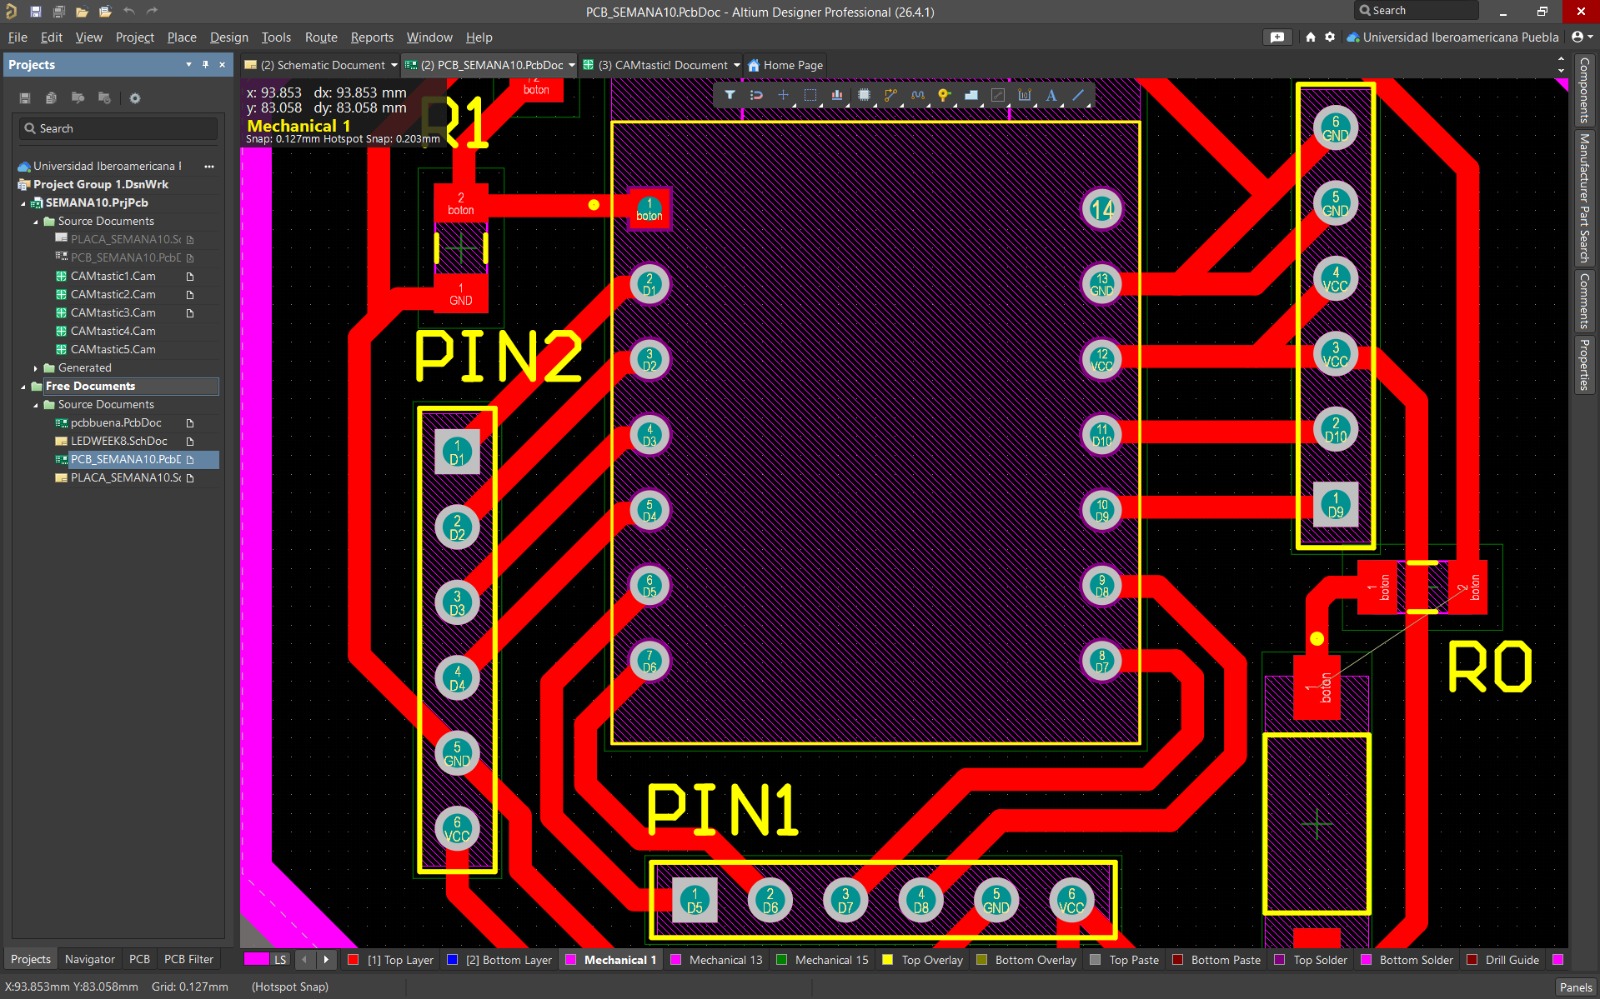Image resolution: width=1600 pixels, height=999 pixels.
Task: Pin the Projects panel
Action: pyautogui.click(x=206, y=64)
